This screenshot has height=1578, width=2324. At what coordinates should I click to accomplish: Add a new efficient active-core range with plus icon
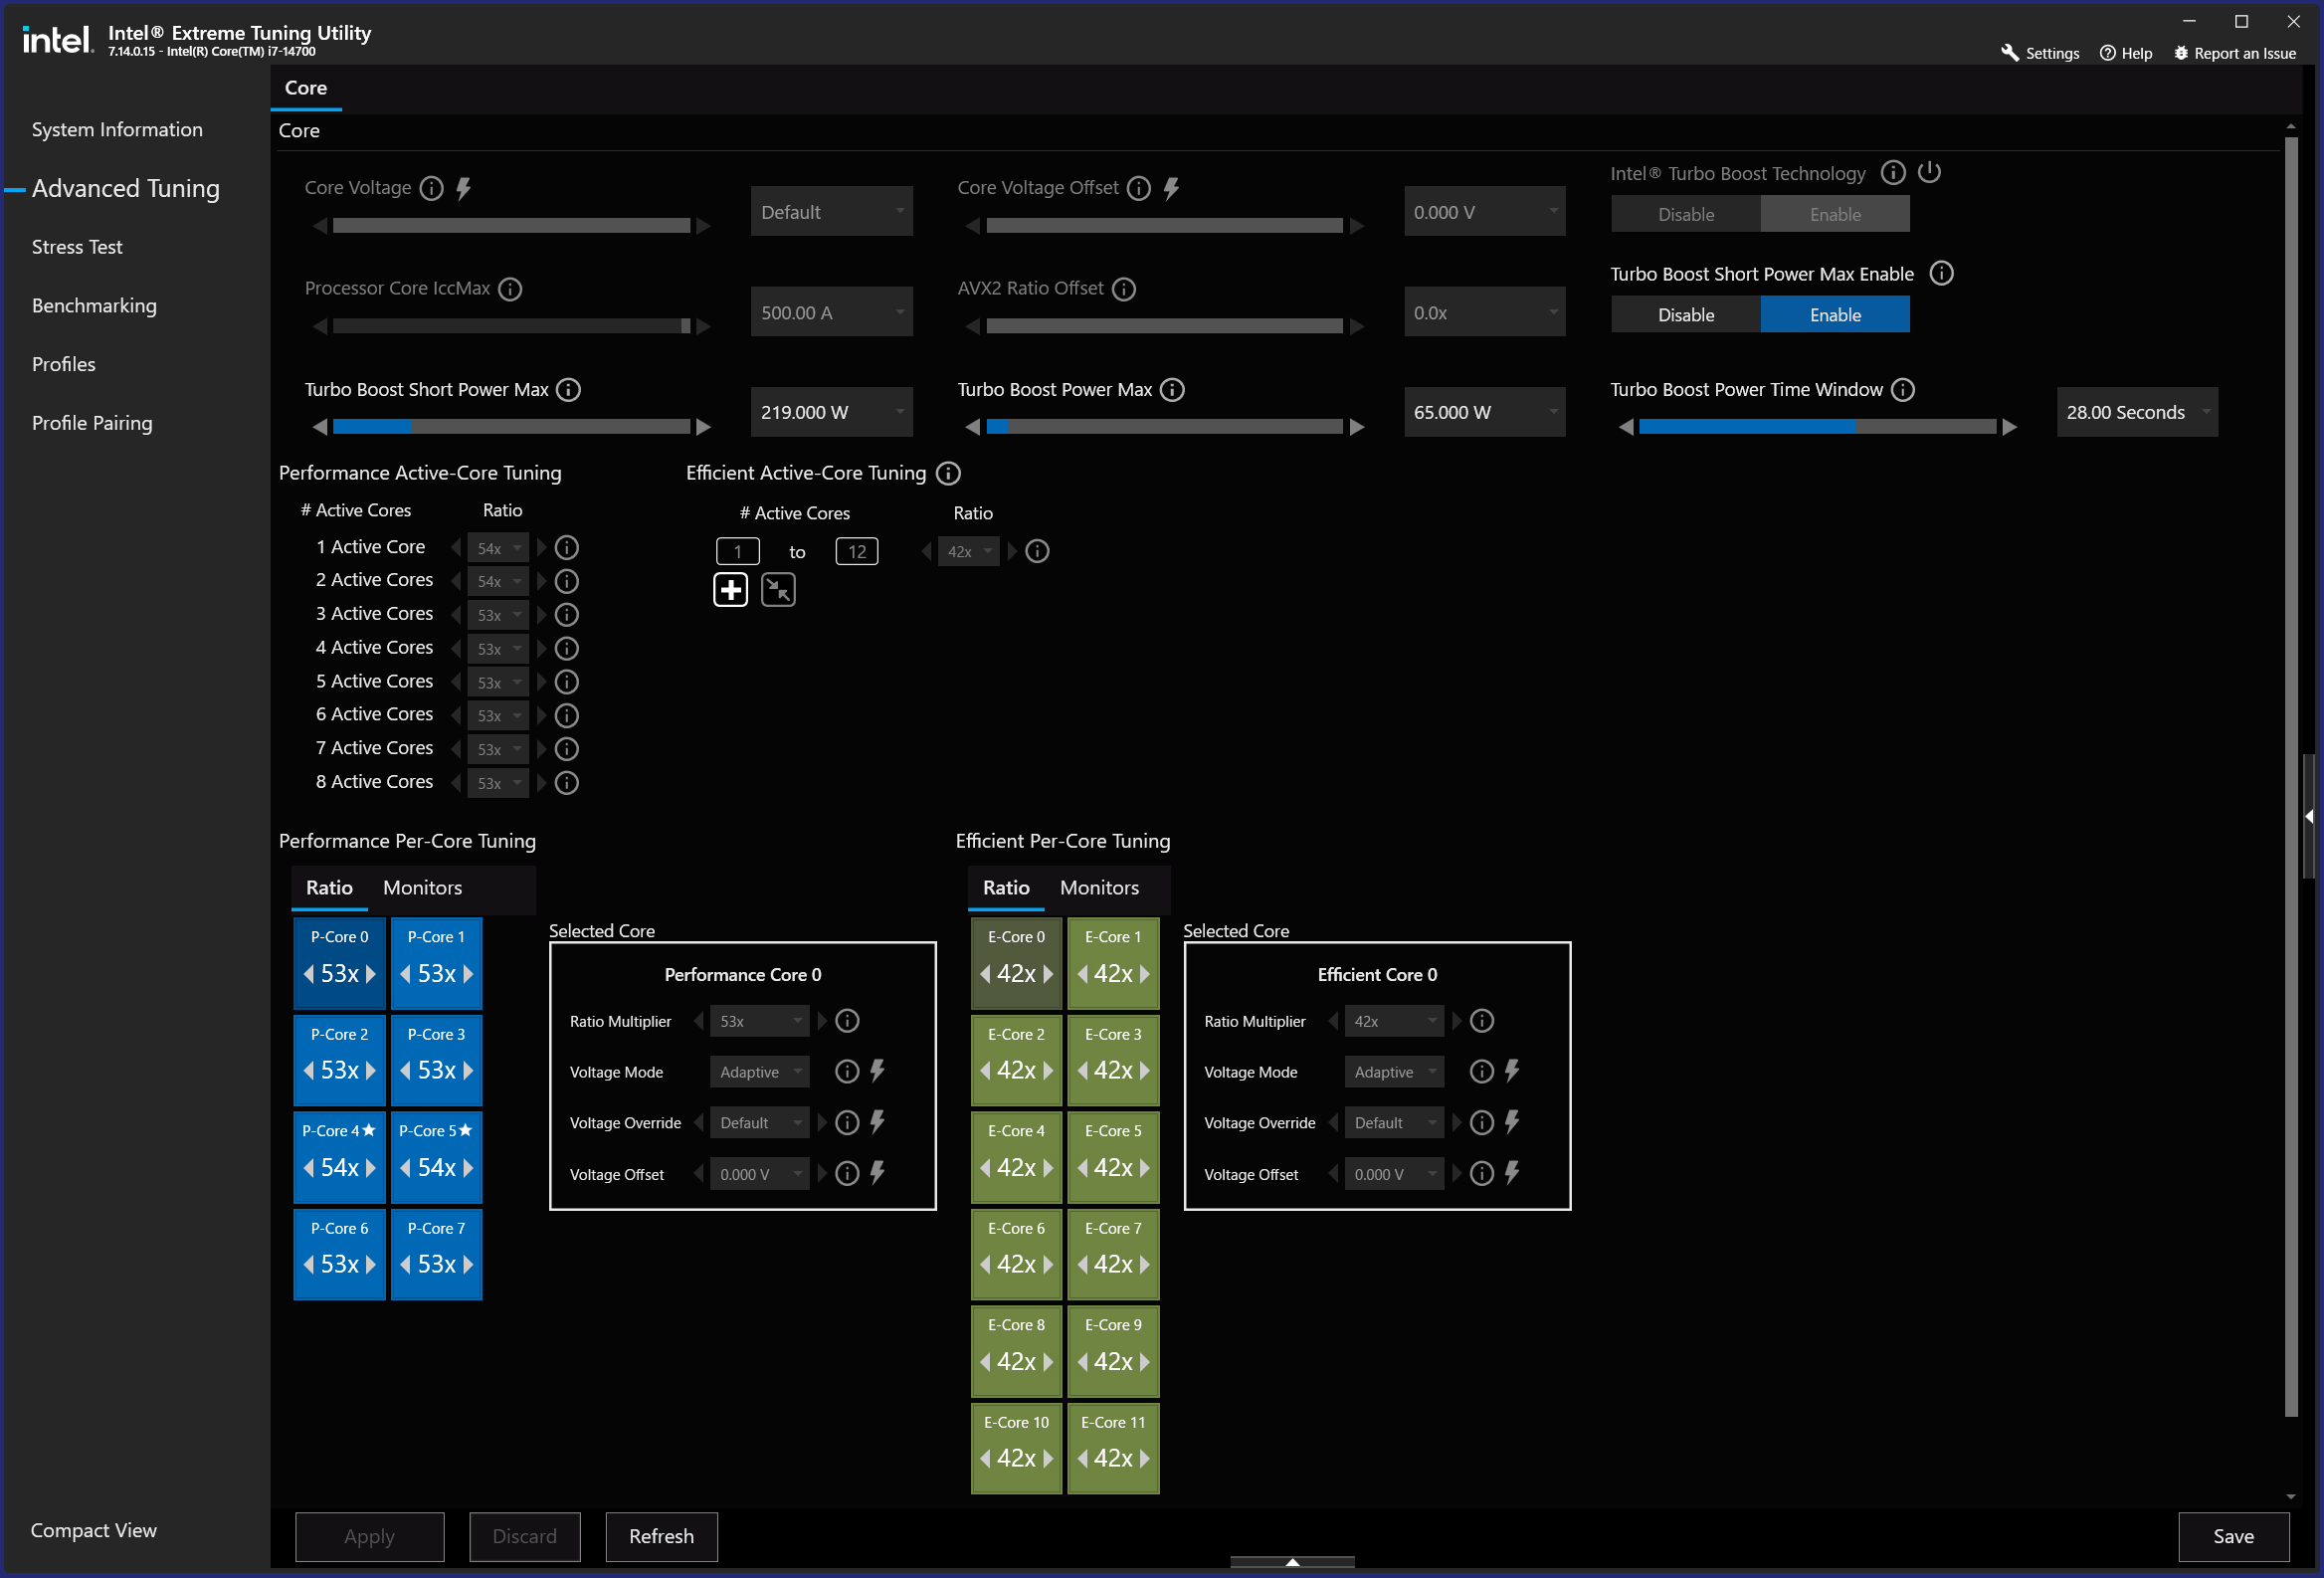[x=730, y=590]
